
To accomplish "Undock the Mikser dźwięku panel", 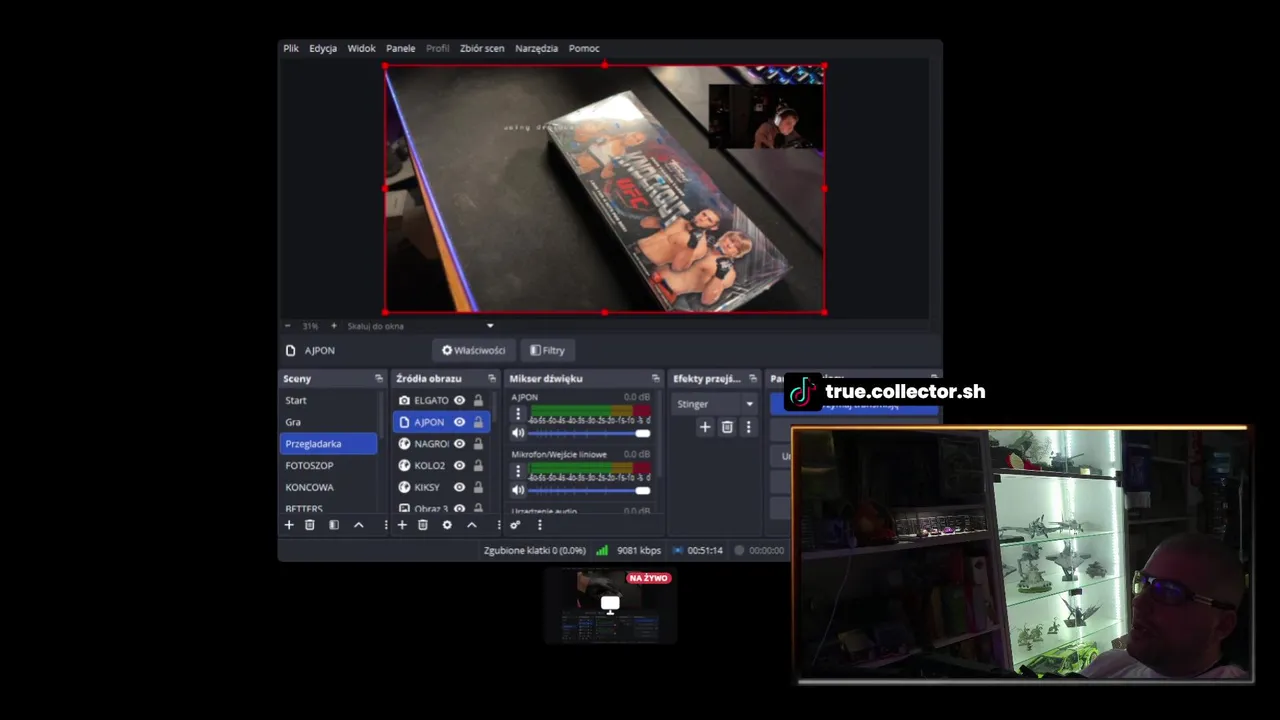I will point(655,379).
